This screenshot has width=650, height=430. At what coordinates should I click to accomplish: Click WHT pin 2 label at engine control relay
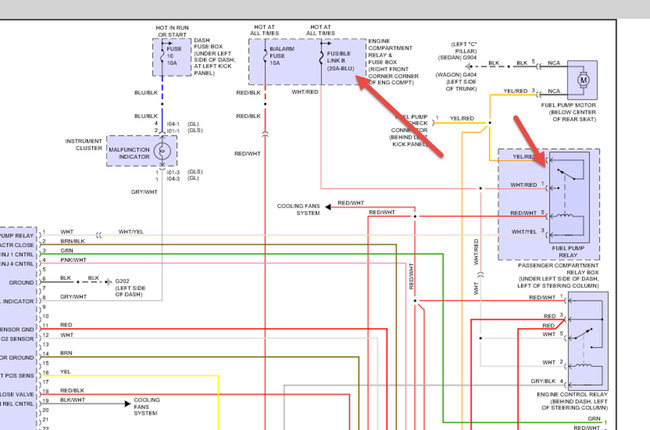point(549,362)
